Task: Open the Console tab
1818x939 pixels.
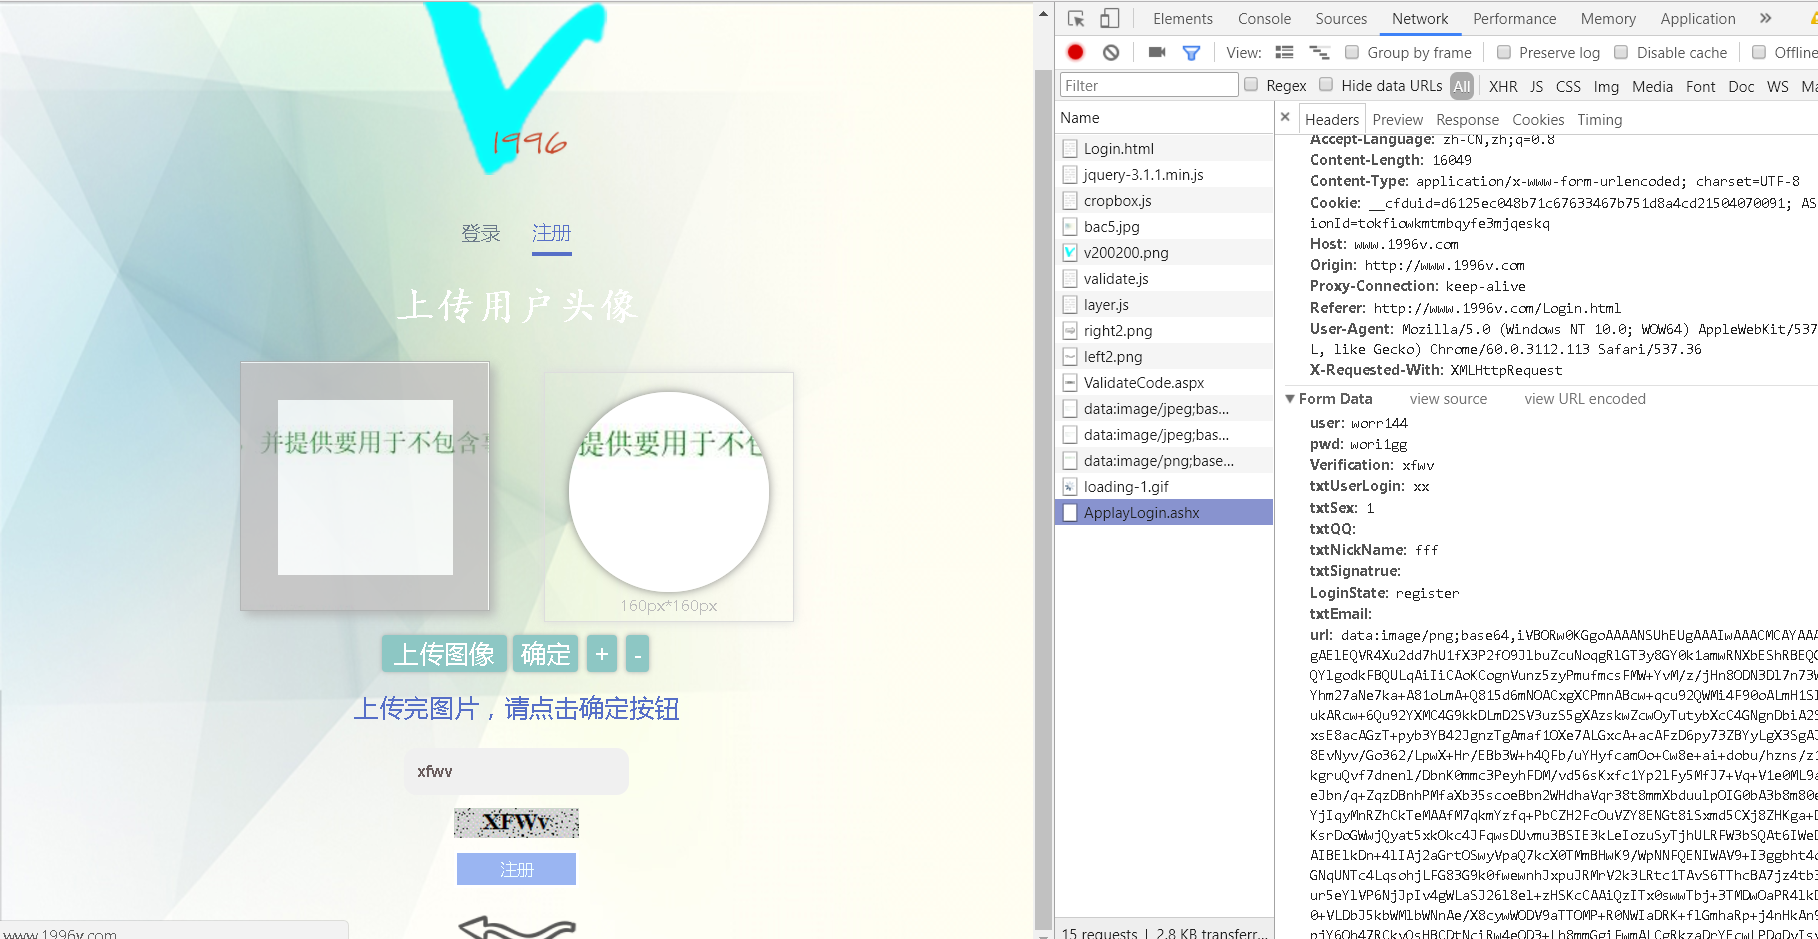Action: pos(1264,19)
